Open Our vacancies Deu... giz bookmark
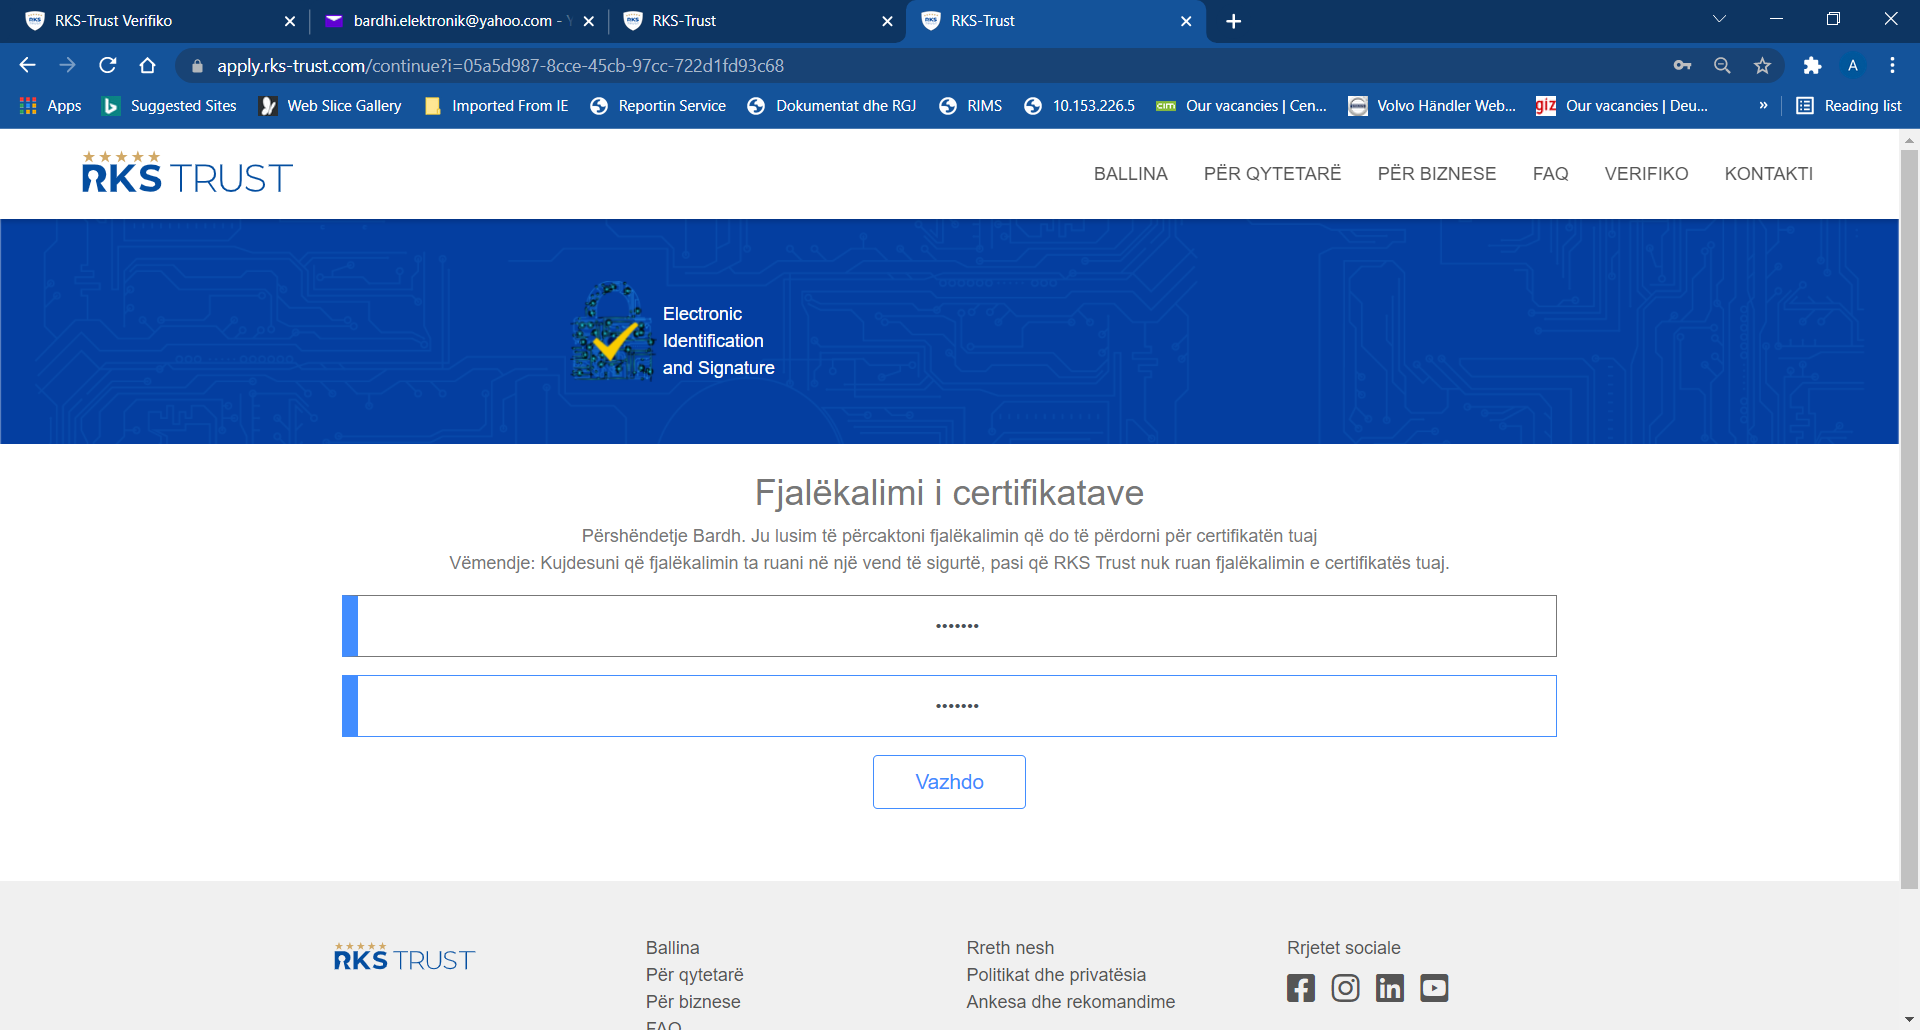The image size is (1920, 1030). (1622, 106)
